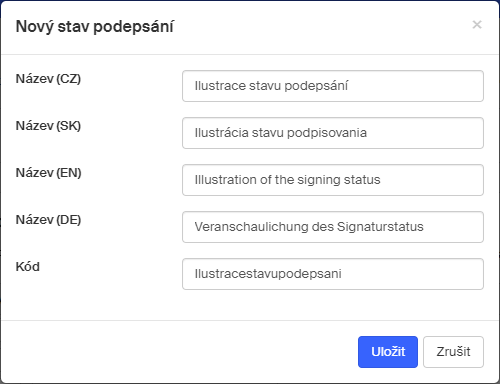Image resolution: width=500 pixels, height=384 pixels.
Task: Click the dialog title Nový stav podepsání
Action: (x=95, y=27)
